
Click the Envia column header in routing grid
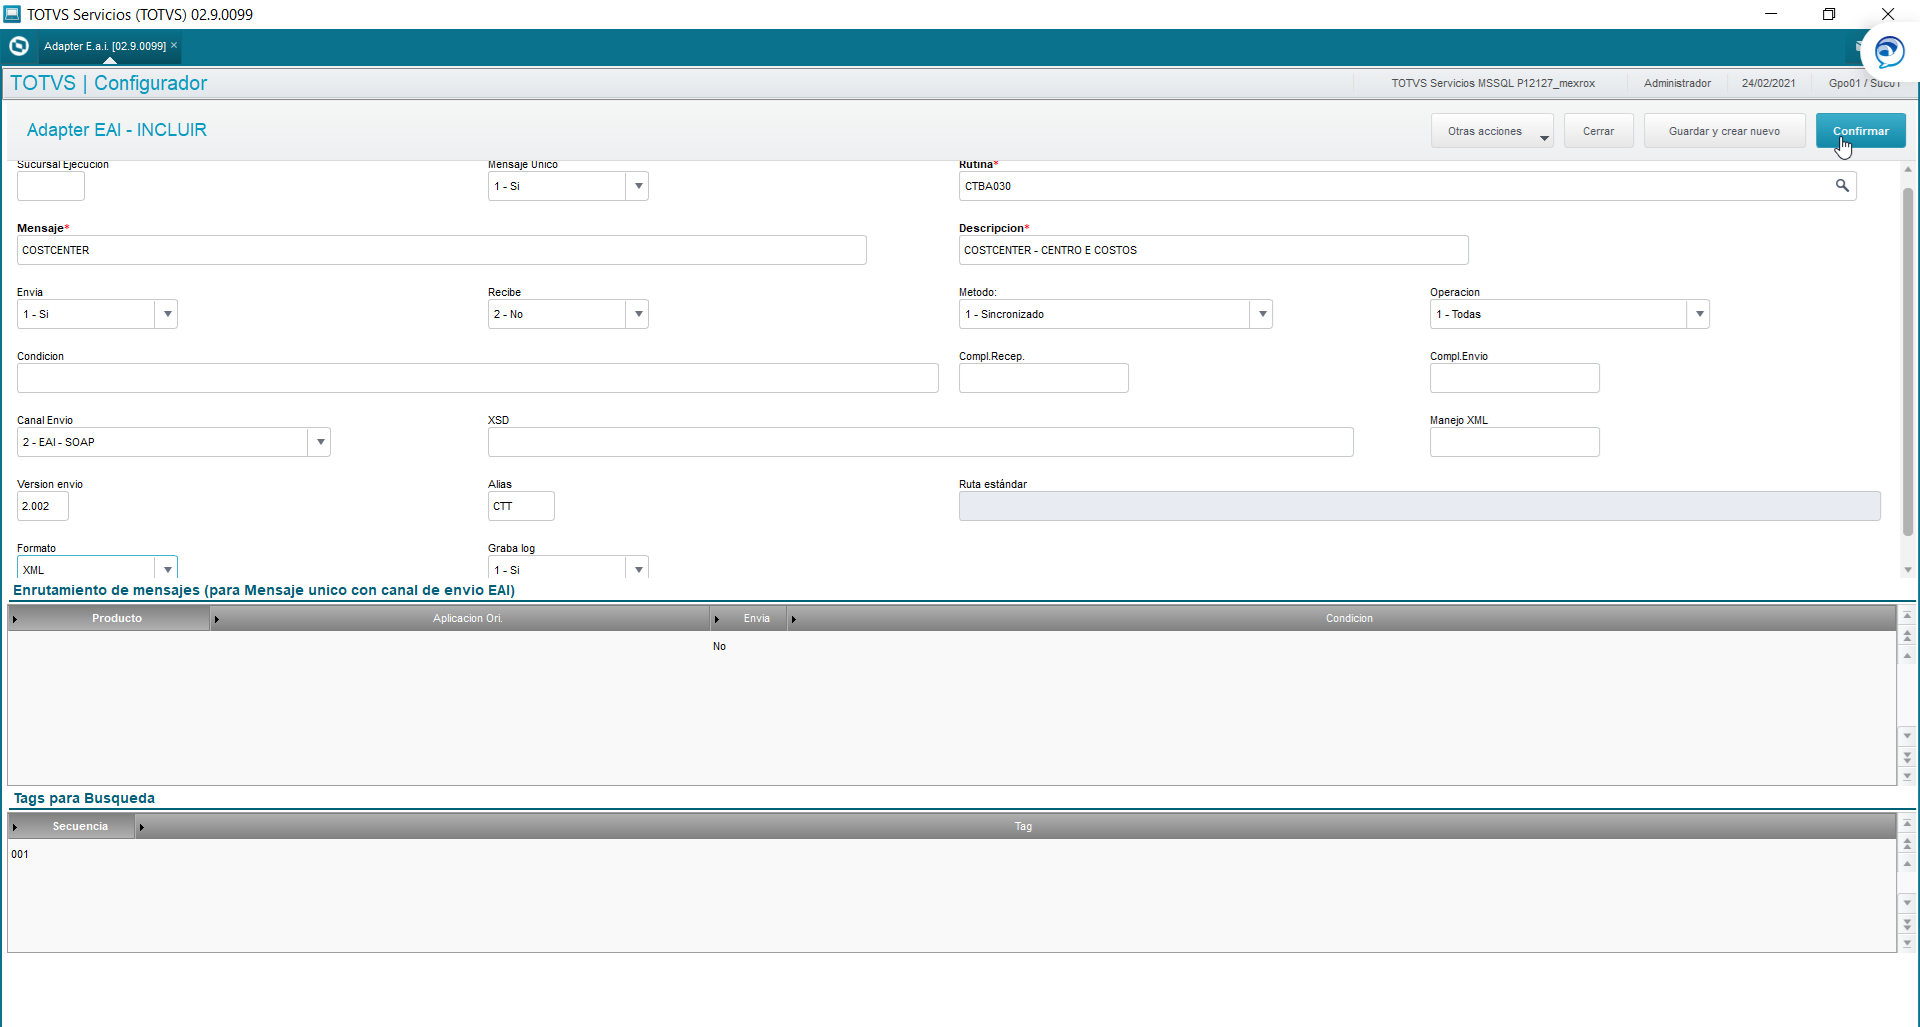pyautogui.click(x=749, y=618)
